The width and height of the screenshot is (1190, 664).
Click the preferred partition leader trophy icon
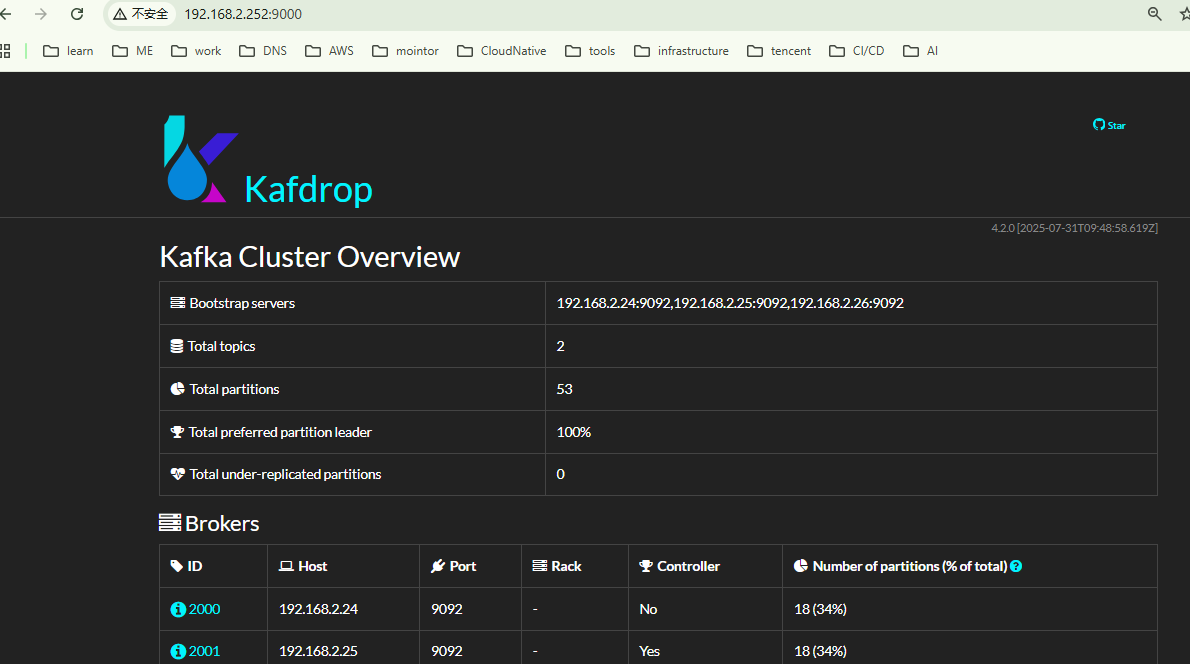coord(177,432)
